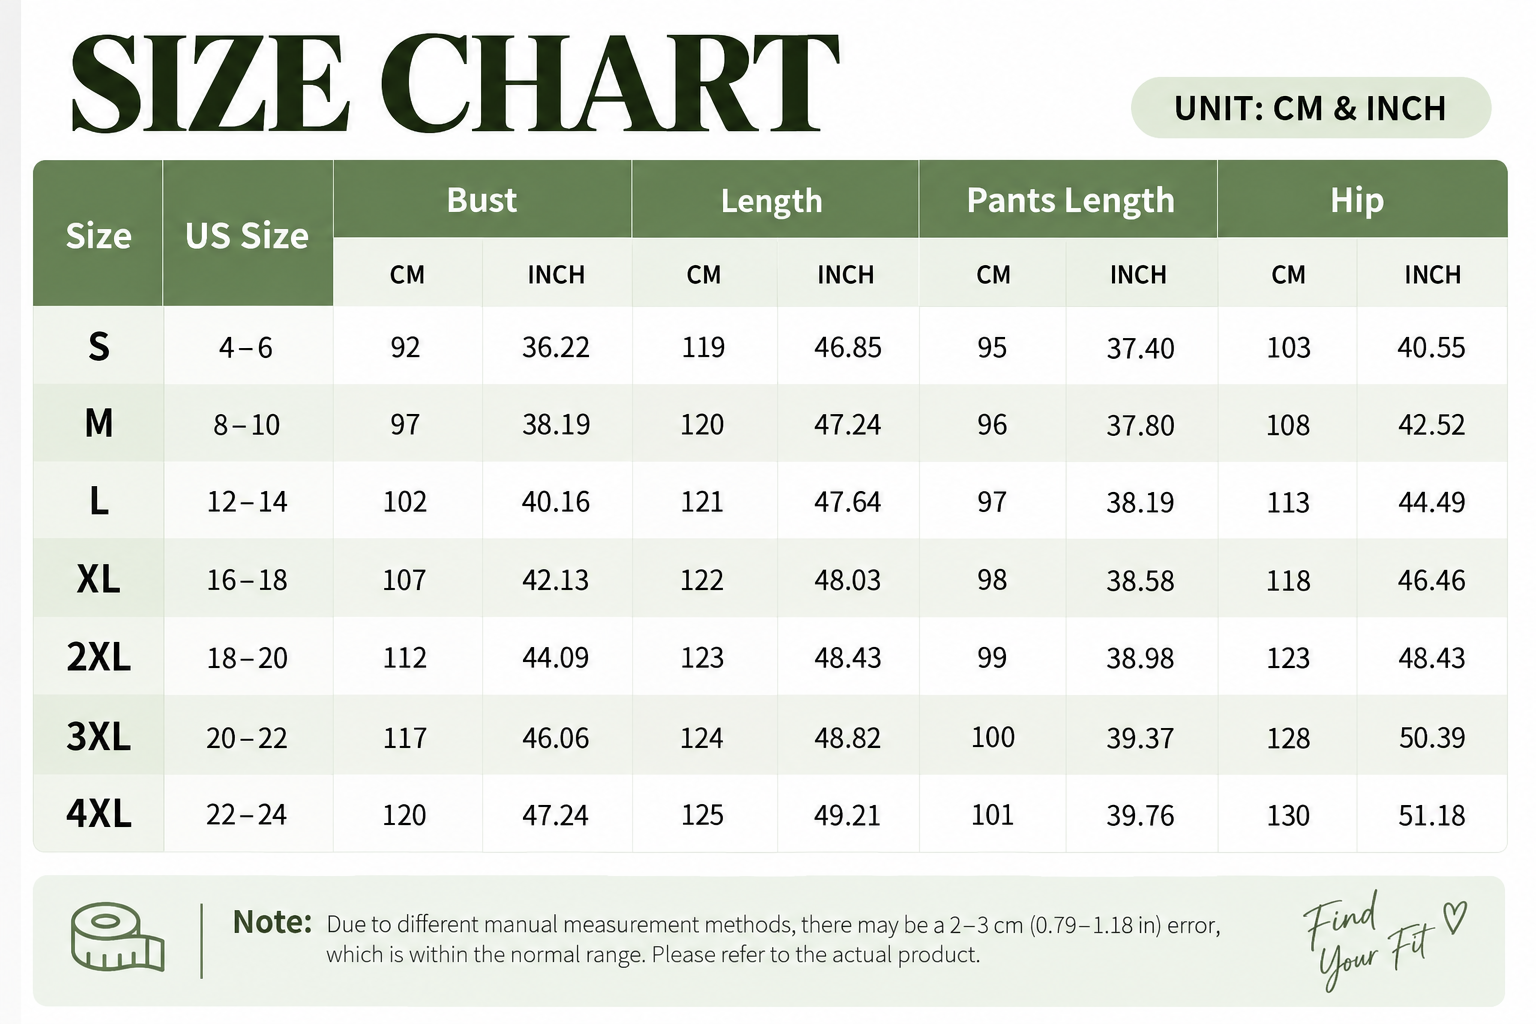
Task: Click the 4XL size label
Action: pos(98,814)
